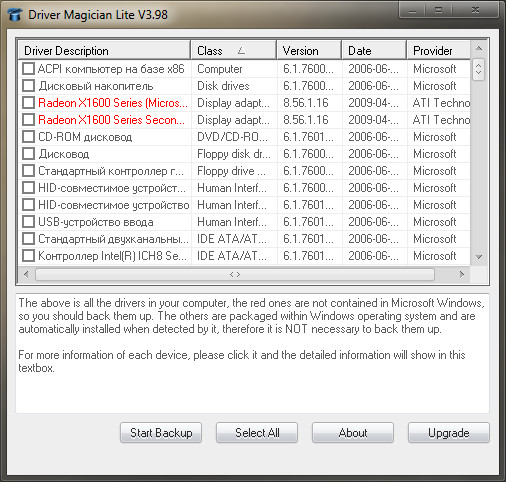
Task: Enable the CD-ROM дисковод checkbox
Action: coord(28,137)
